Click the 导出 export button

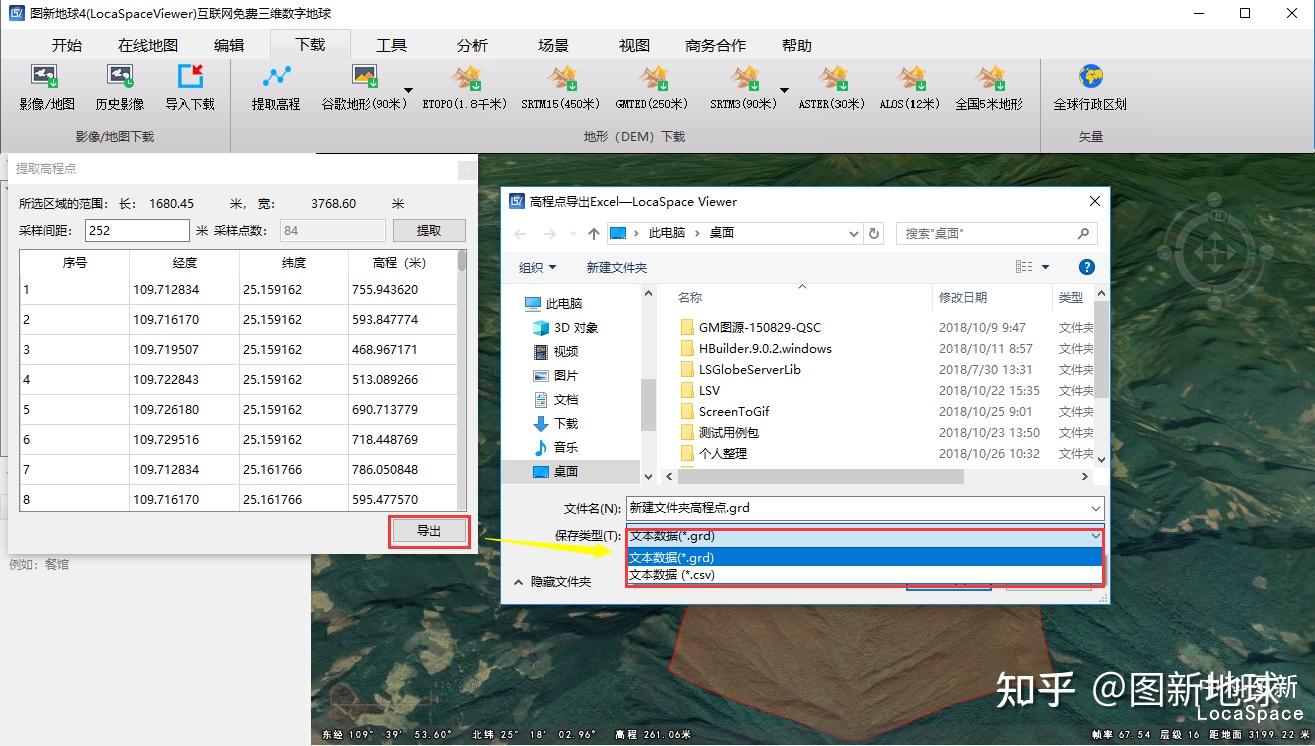pos(429,531)
